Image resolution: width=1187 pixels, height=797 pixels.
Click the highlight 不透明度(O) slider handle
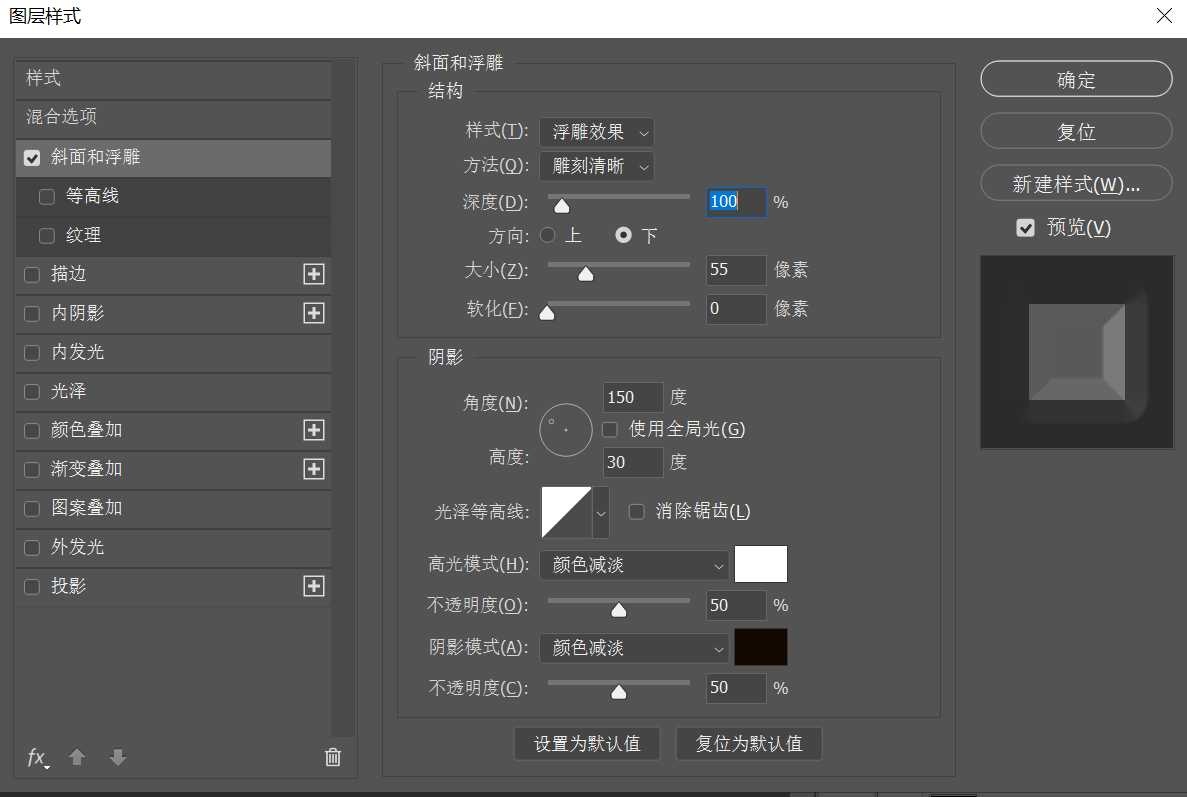(618, 610)
